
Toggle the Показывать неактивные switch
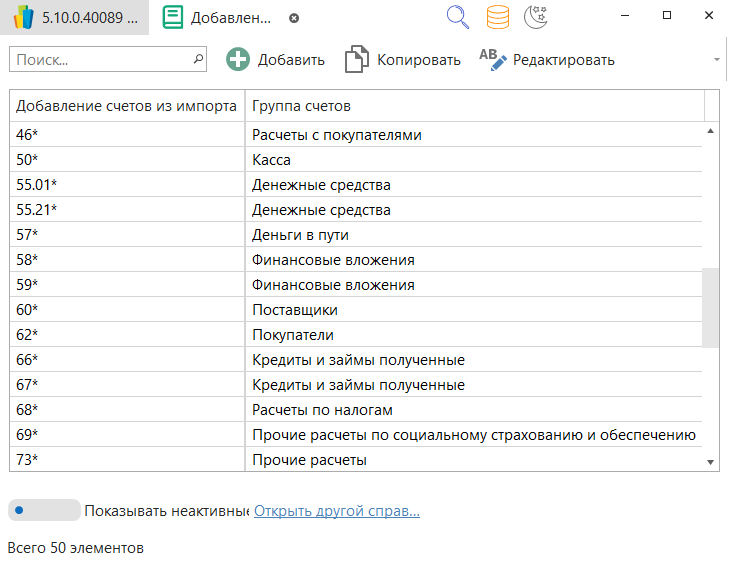44,511
